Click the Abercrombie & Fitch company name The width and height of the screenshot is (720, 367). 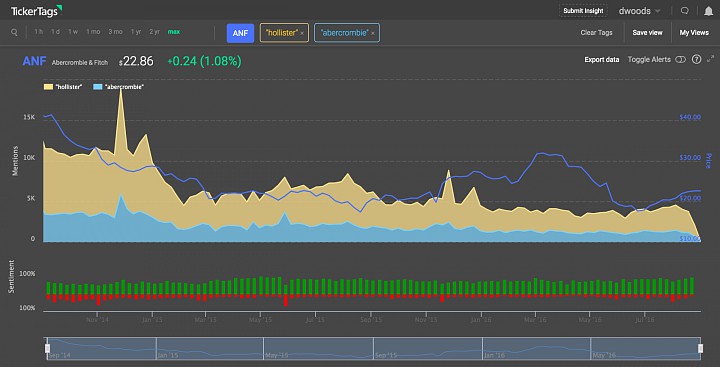pos(80,62)
